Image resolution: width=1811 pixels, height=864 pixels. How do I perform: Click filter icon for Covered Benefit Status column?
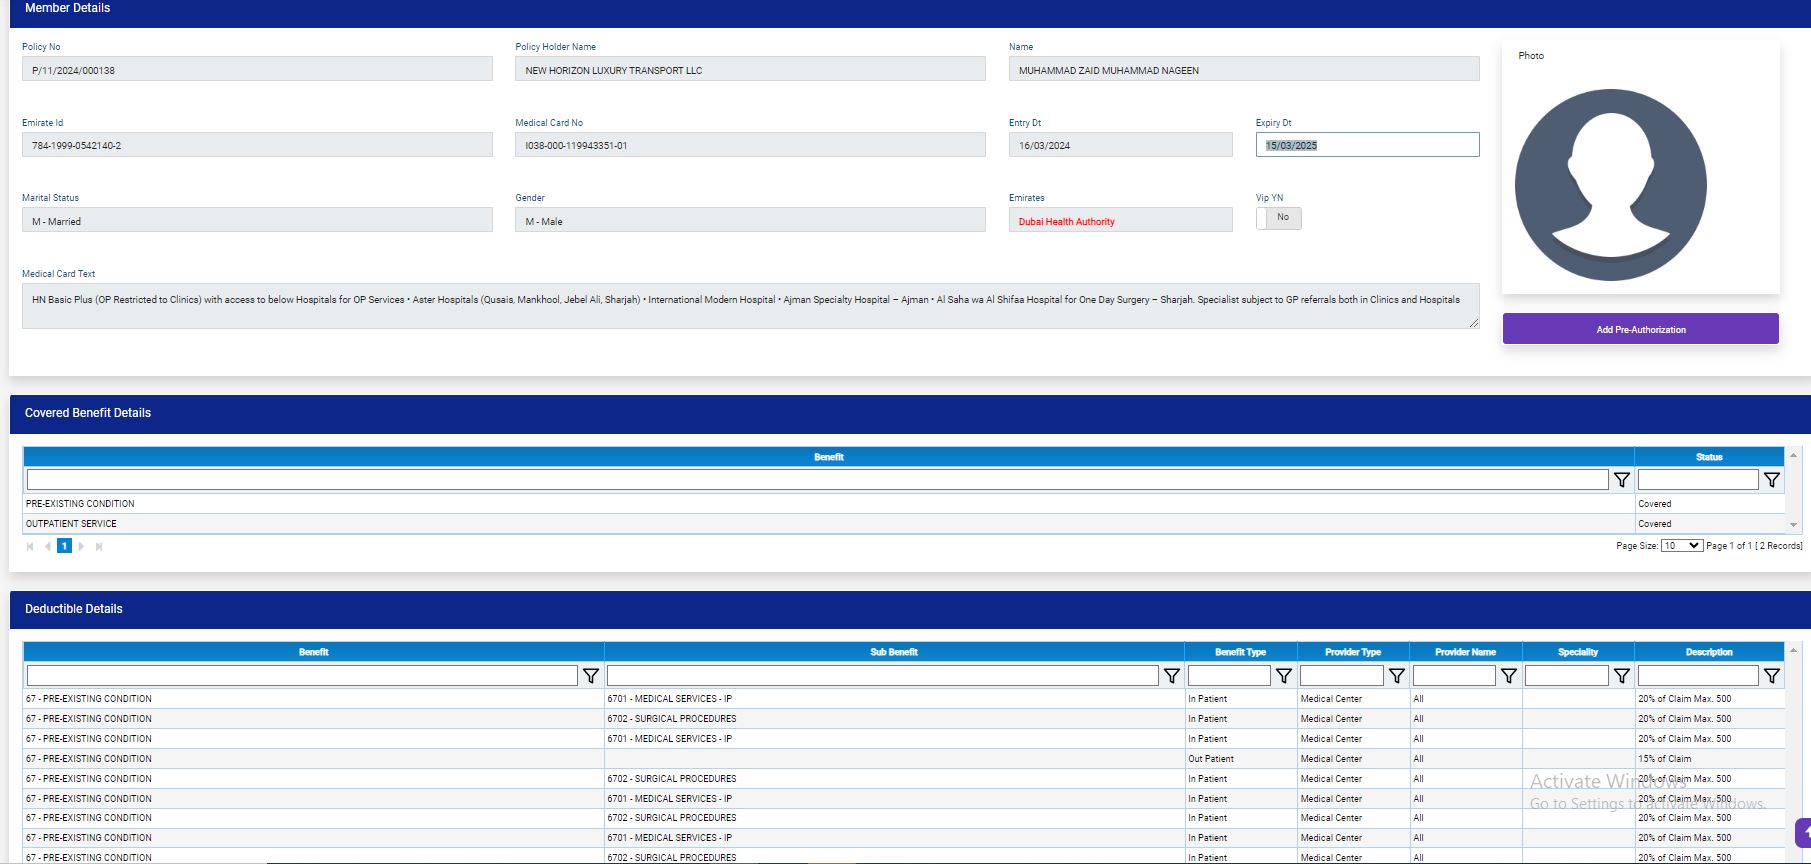click(1771, 480)
